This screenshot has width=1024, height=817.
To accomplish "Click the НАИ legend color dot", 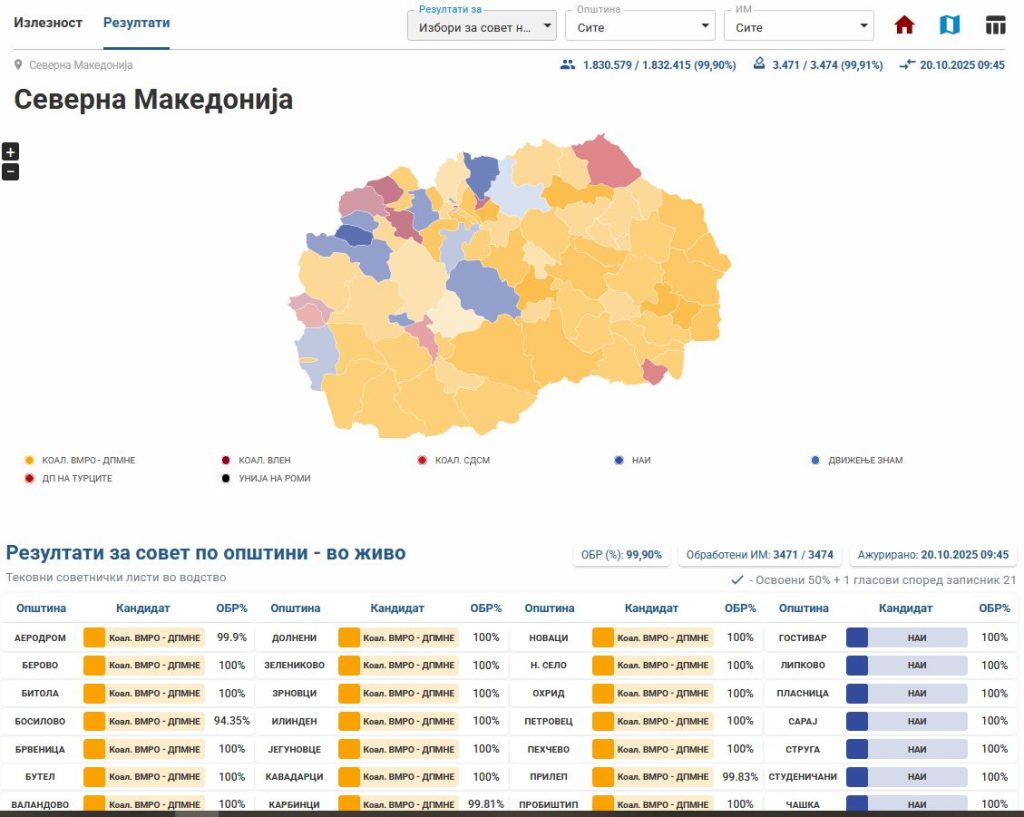I will click(x=619, y=460).
